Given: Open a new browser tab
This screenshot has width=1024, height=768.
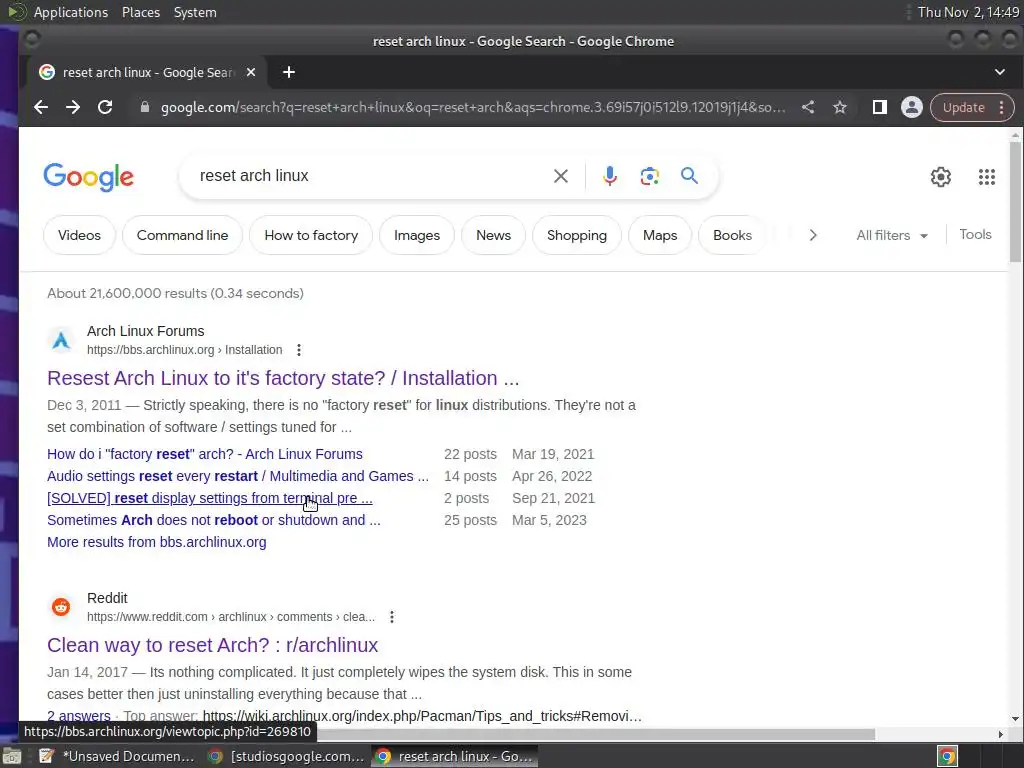Looking at the screenshot, I should click(x=289, y=72).
